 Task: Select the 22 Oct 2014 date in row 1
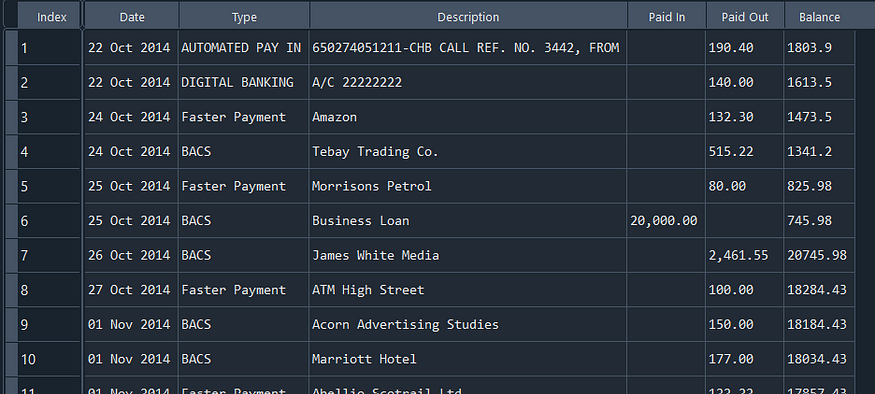131,47
